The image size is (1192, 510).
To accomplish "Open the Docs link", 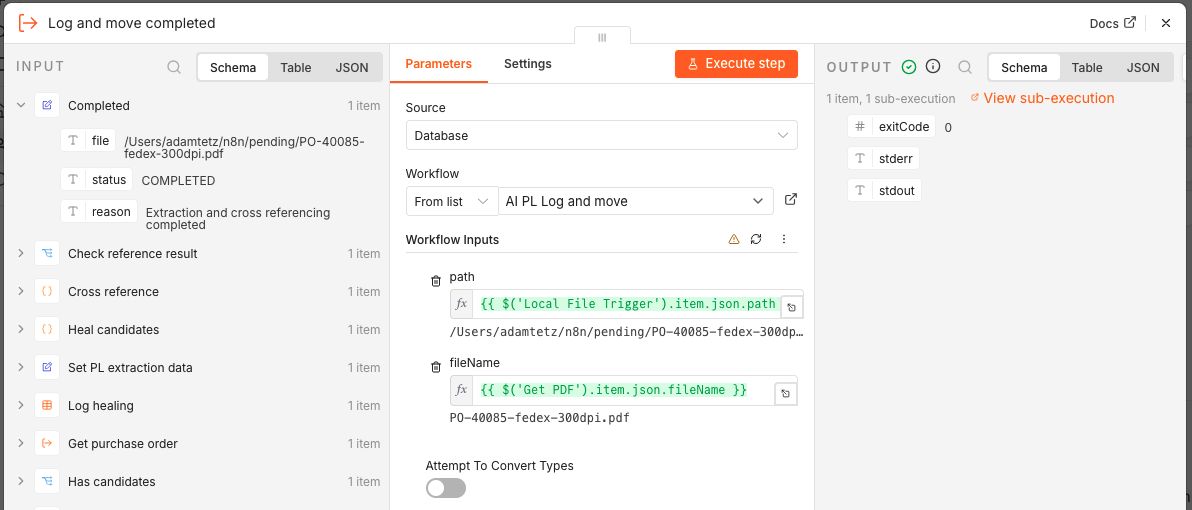I will coord(1112,23).
